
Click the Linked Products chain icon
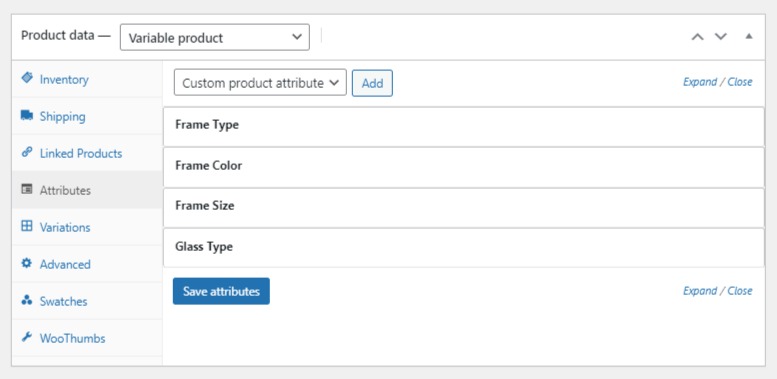[27, 153]
